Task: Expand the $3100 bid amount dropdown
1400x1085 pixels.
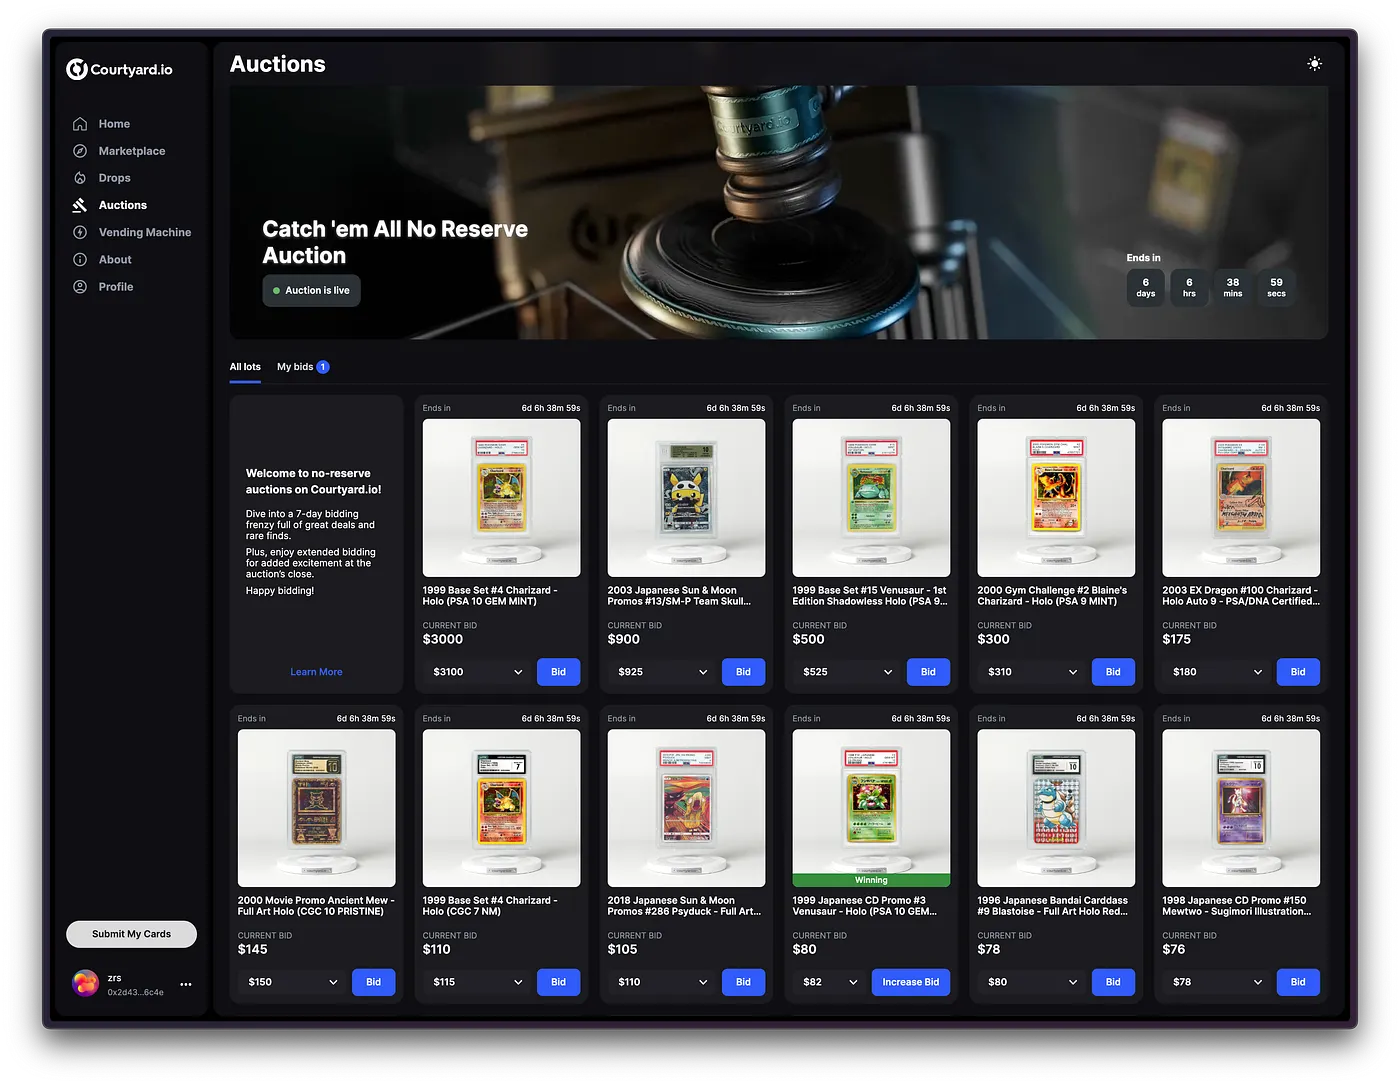Action: pos(477,672)
